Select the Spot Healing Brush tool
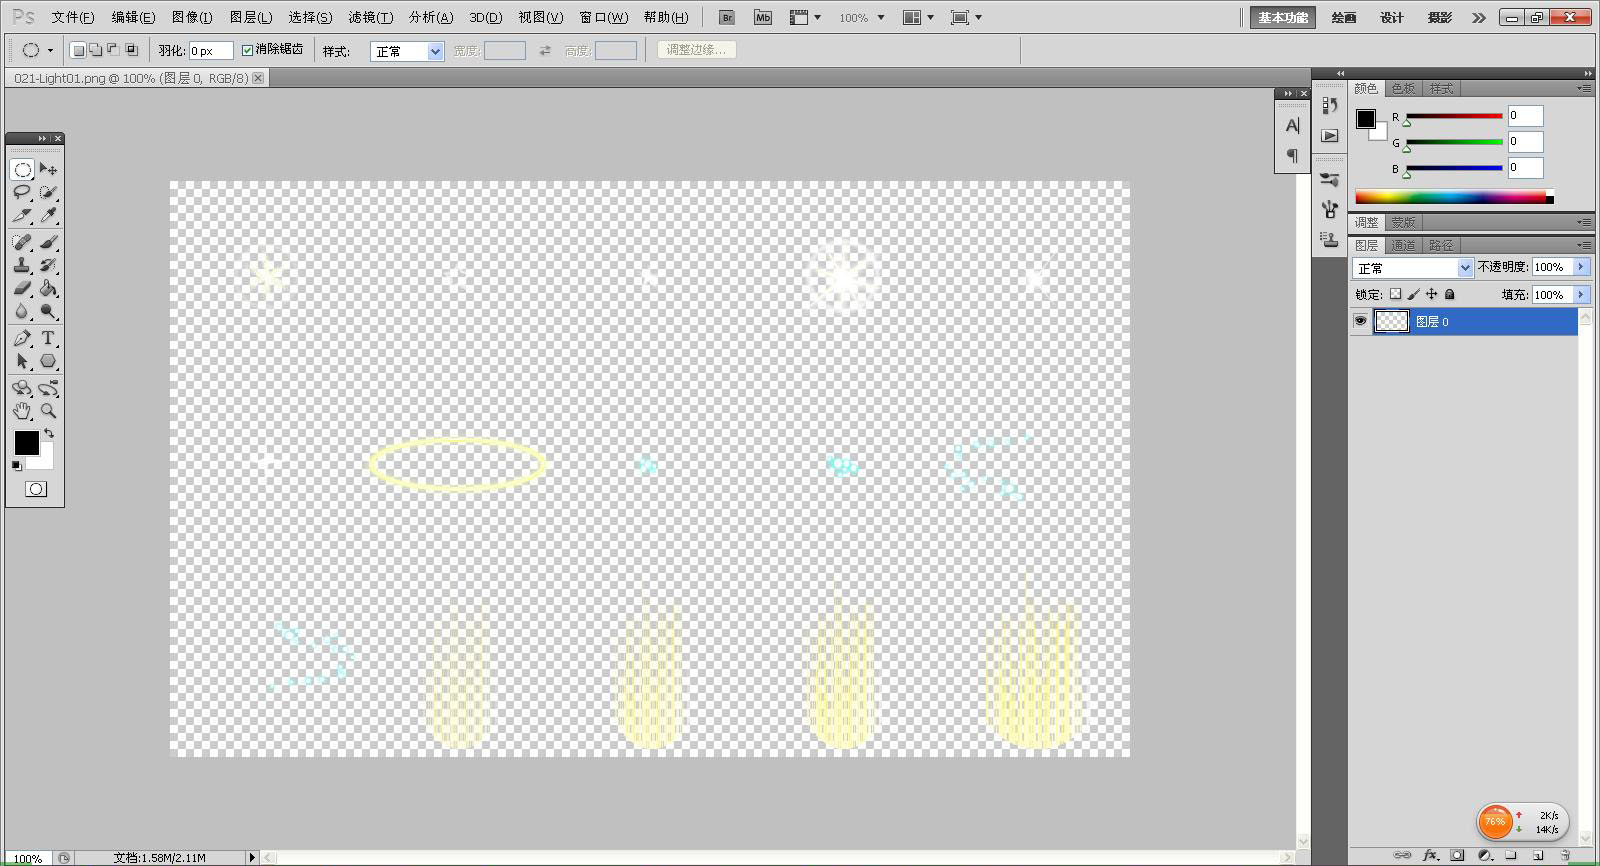The width and height of the screenshot is (1600, 866). click(22, 242)
